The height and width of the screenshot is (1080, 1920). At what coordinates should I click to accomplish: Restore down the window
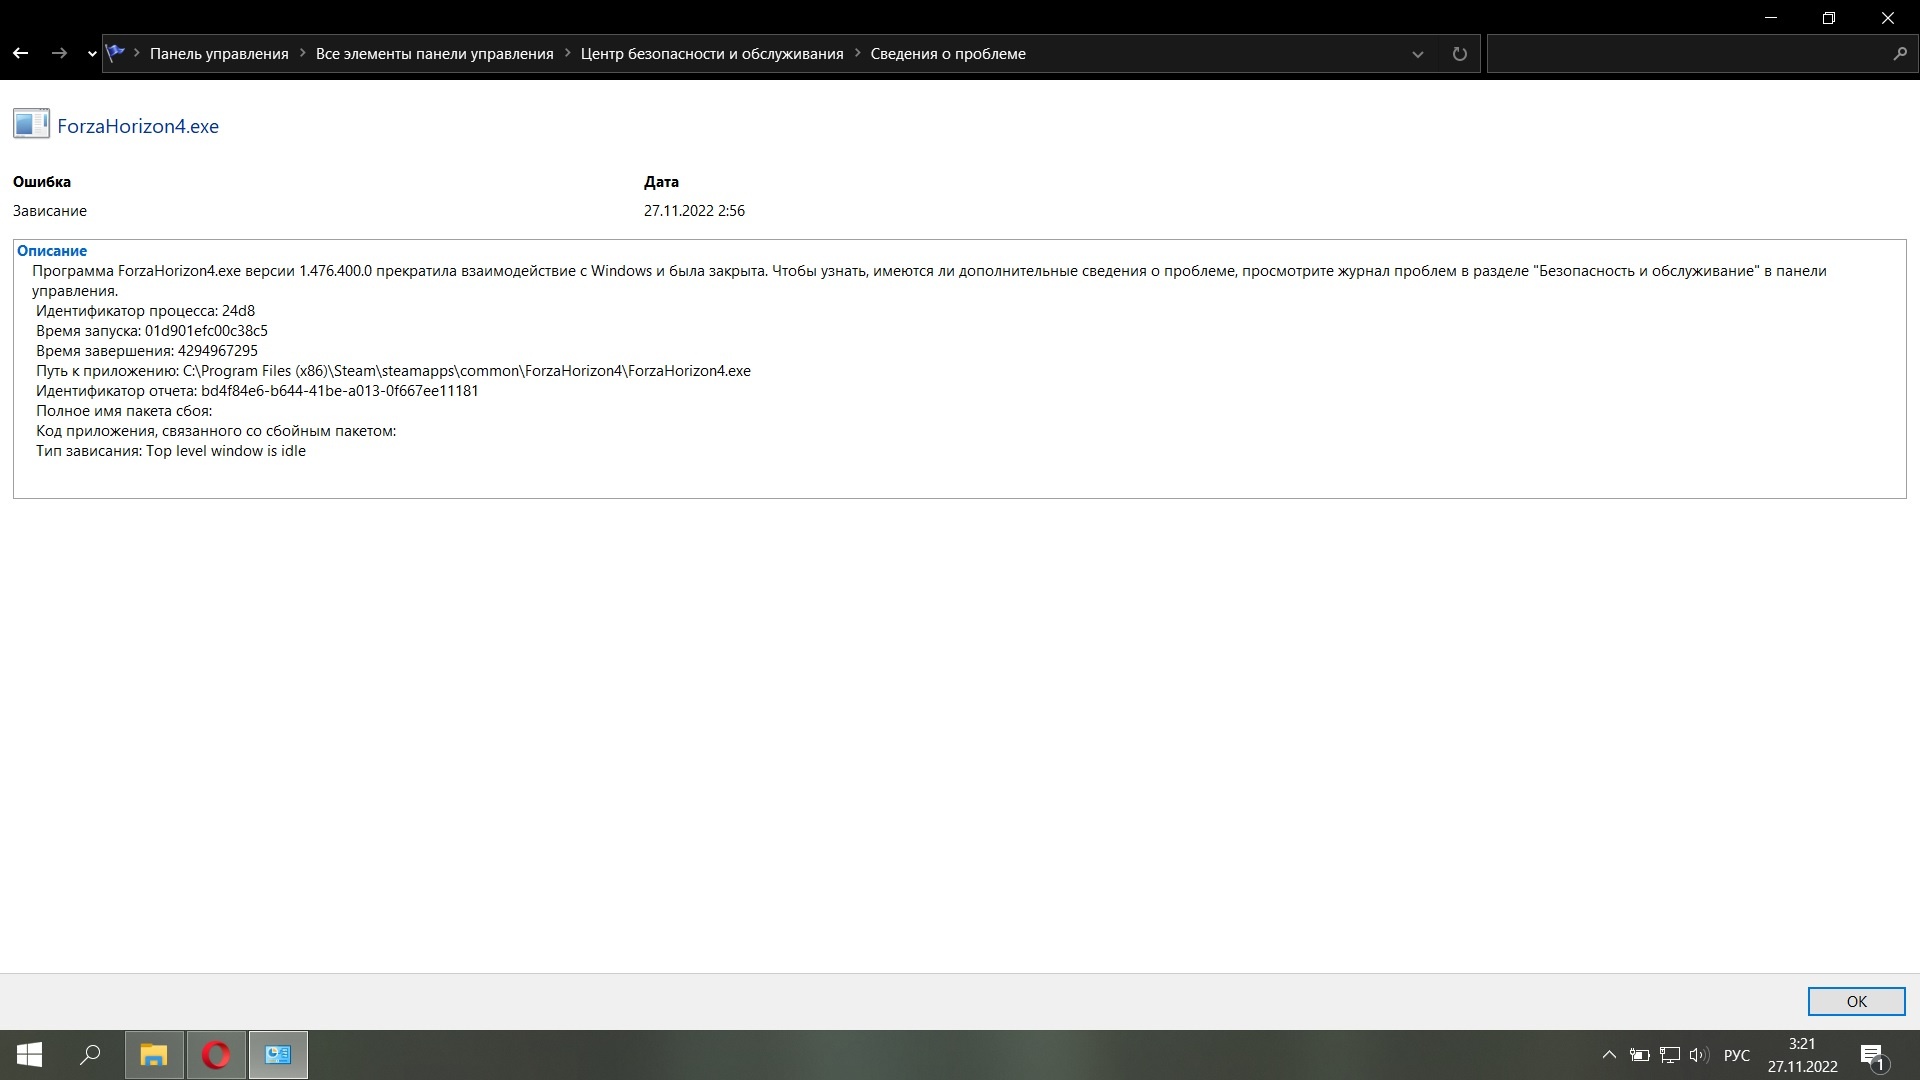(x=1829, y=18)
